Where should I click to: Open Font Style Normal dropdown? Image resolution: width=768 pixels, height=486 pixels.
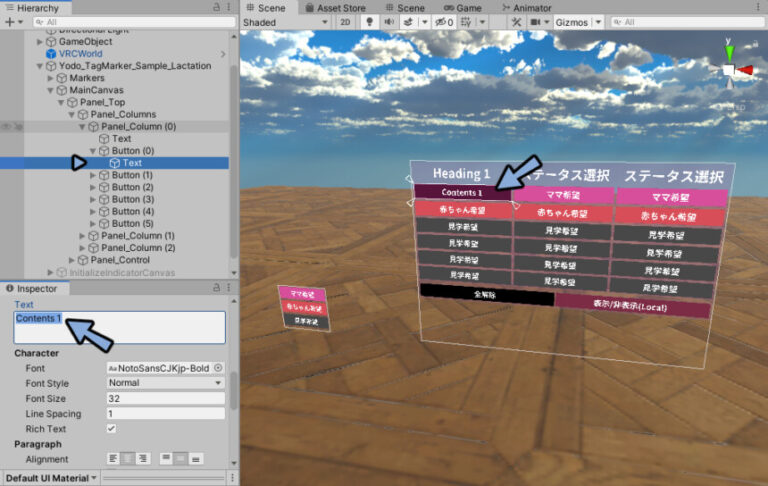click(166, 383)
